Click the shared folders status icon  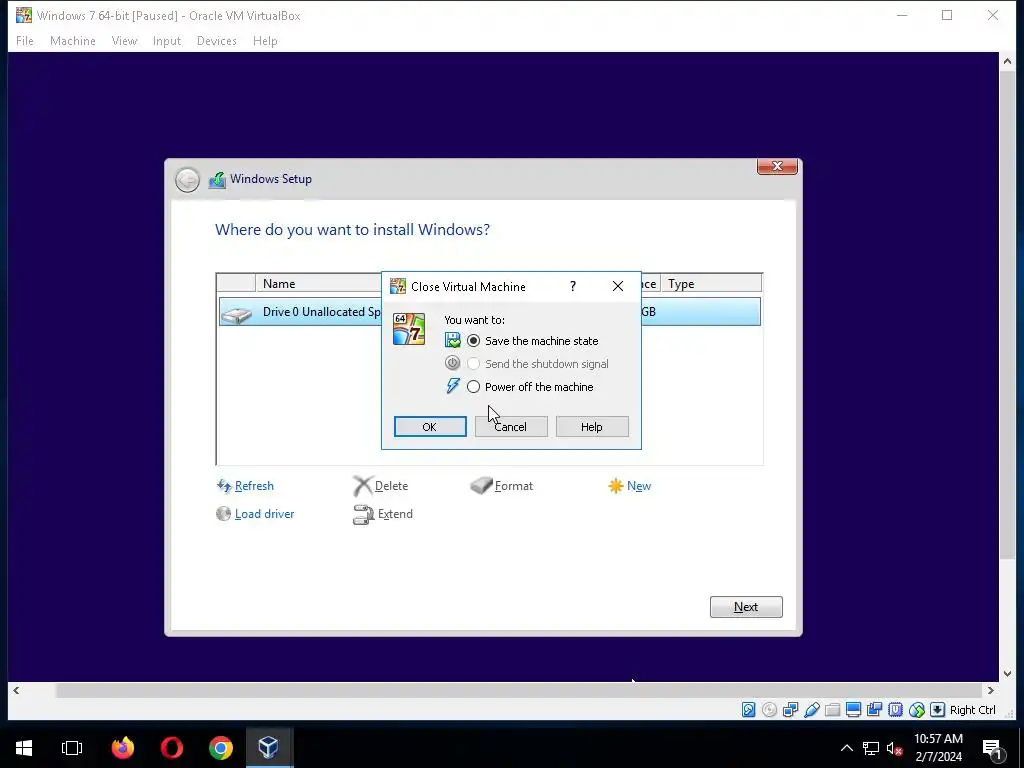click(x=832, y=710)
